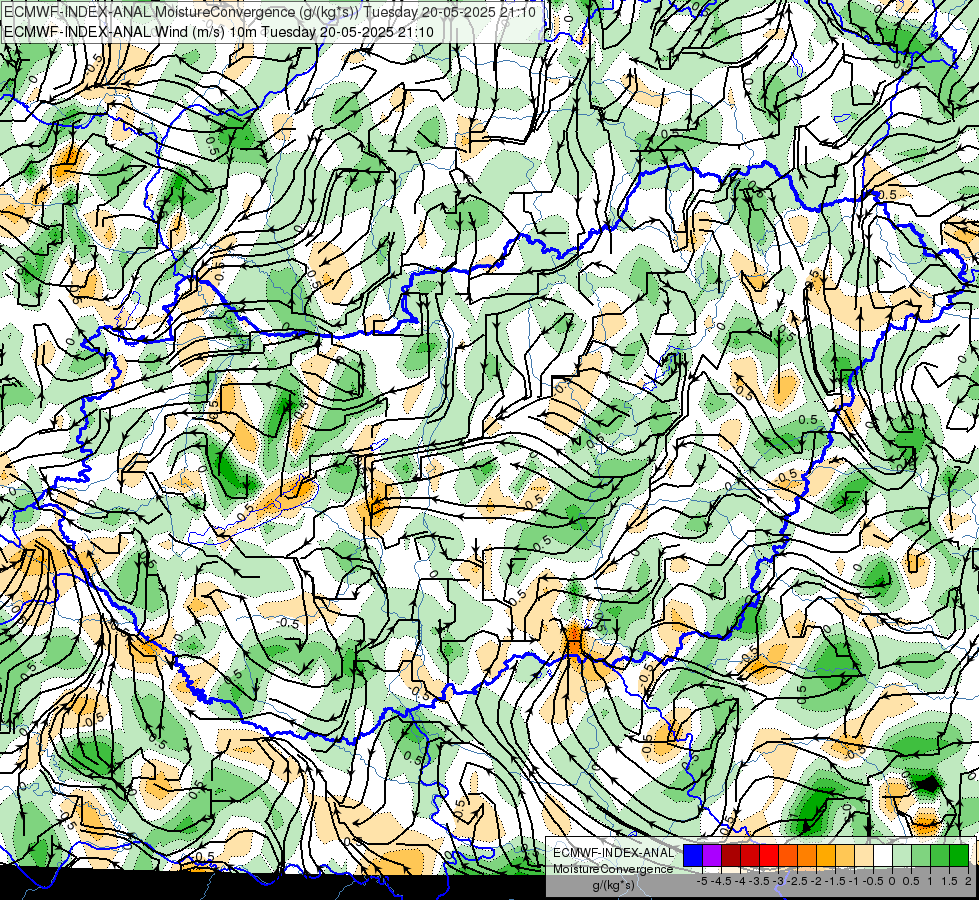Select the light green swatch between 0.5 and 1
Image resolution: width=979 pixels, height=900 pixels.
point(922,855)
